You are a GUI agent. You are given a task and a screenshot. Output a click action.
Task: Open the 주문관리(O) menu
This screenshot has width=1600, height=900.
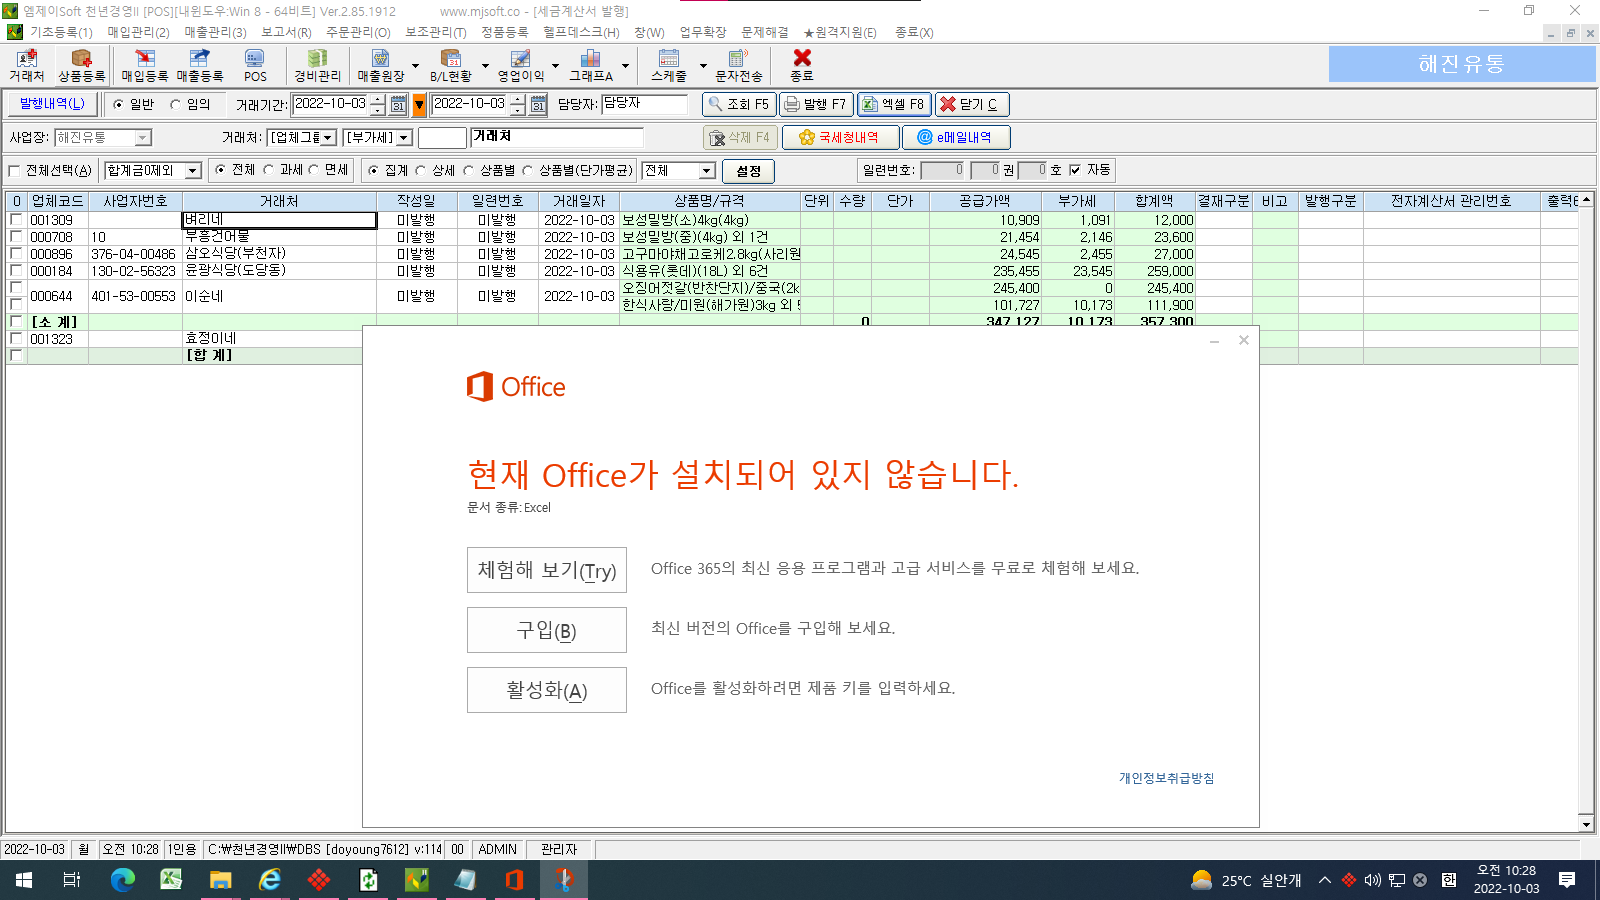pos(358,32)
